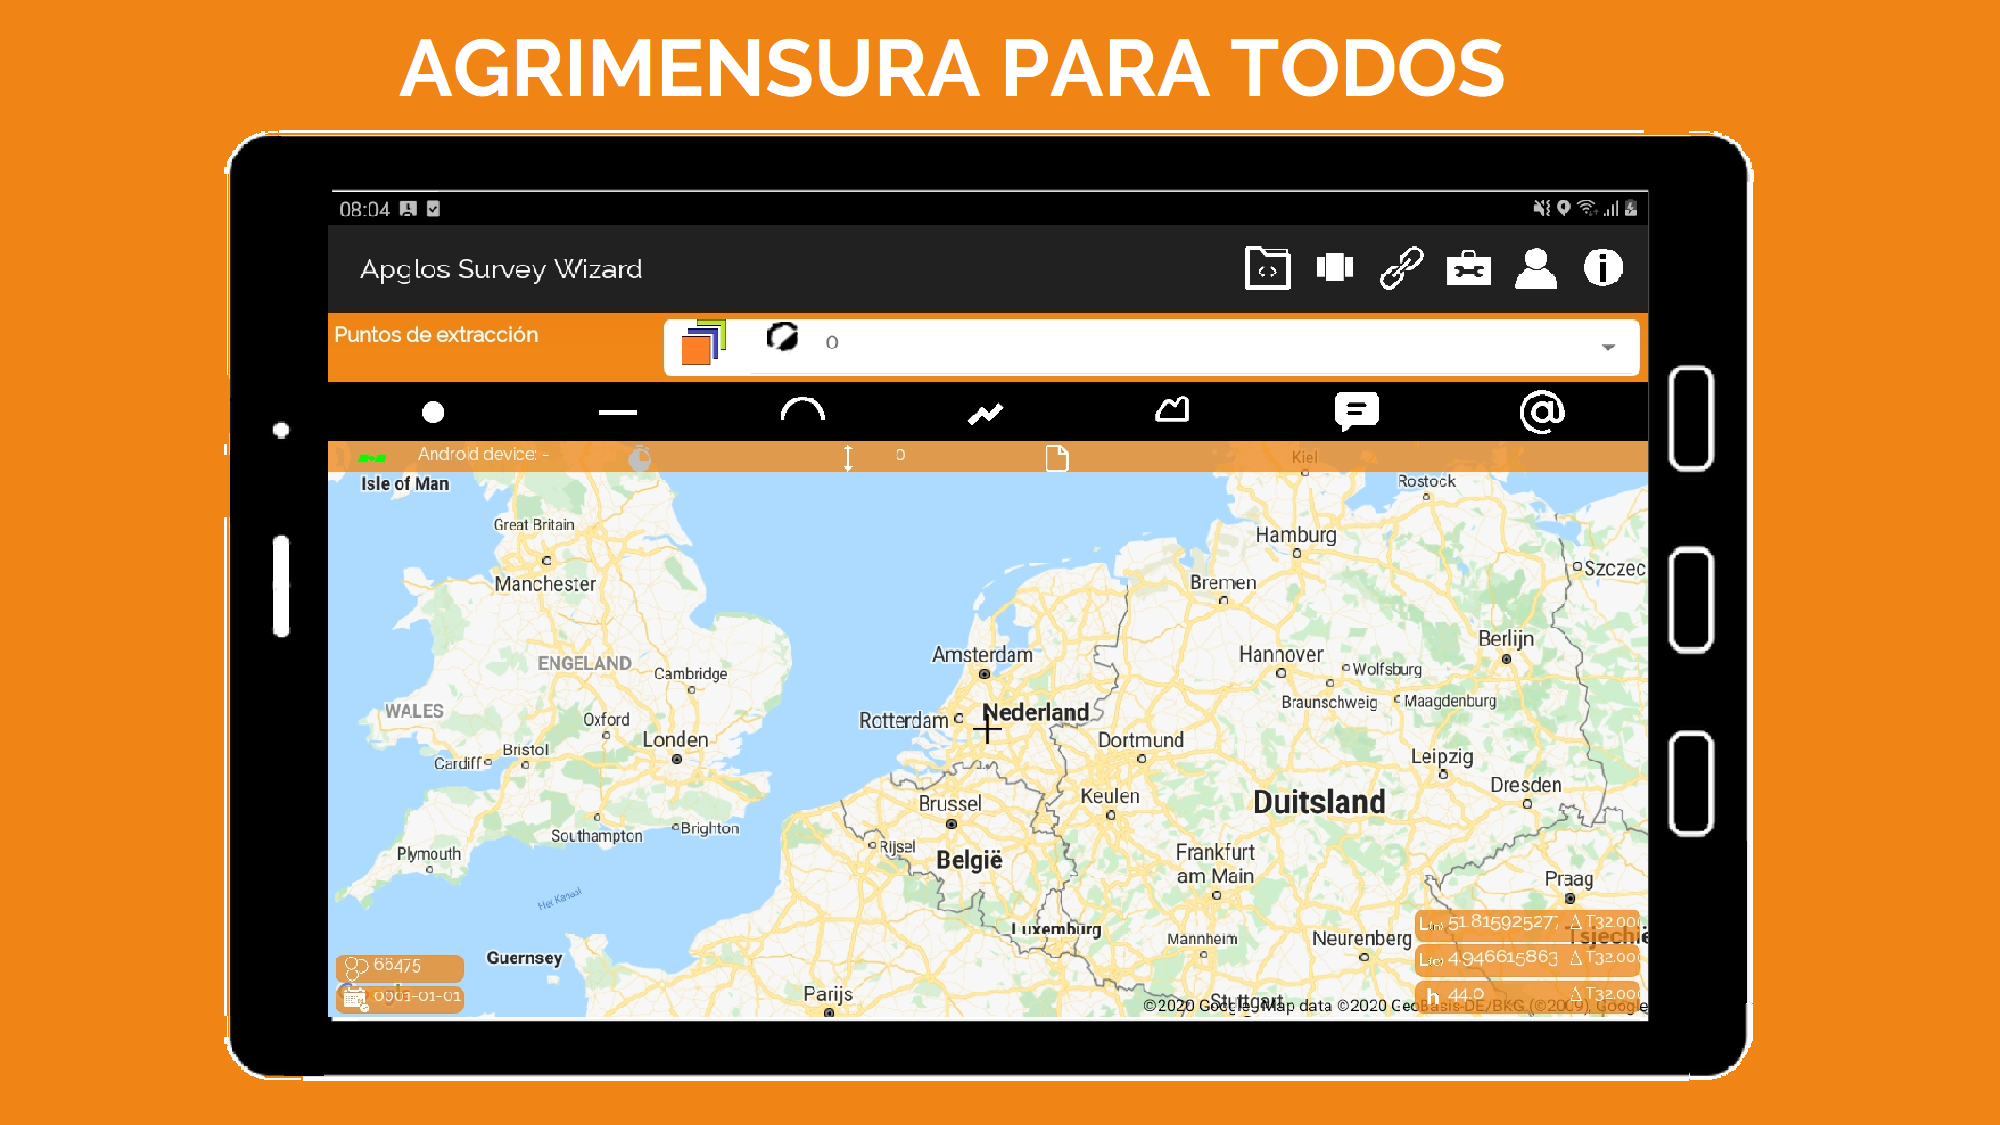Image resolution: width=2000 pixels, height=1125 pixels.
Task: Tap the document page icon in strip
Action: pyautogui.click(x=1057, y=458)
